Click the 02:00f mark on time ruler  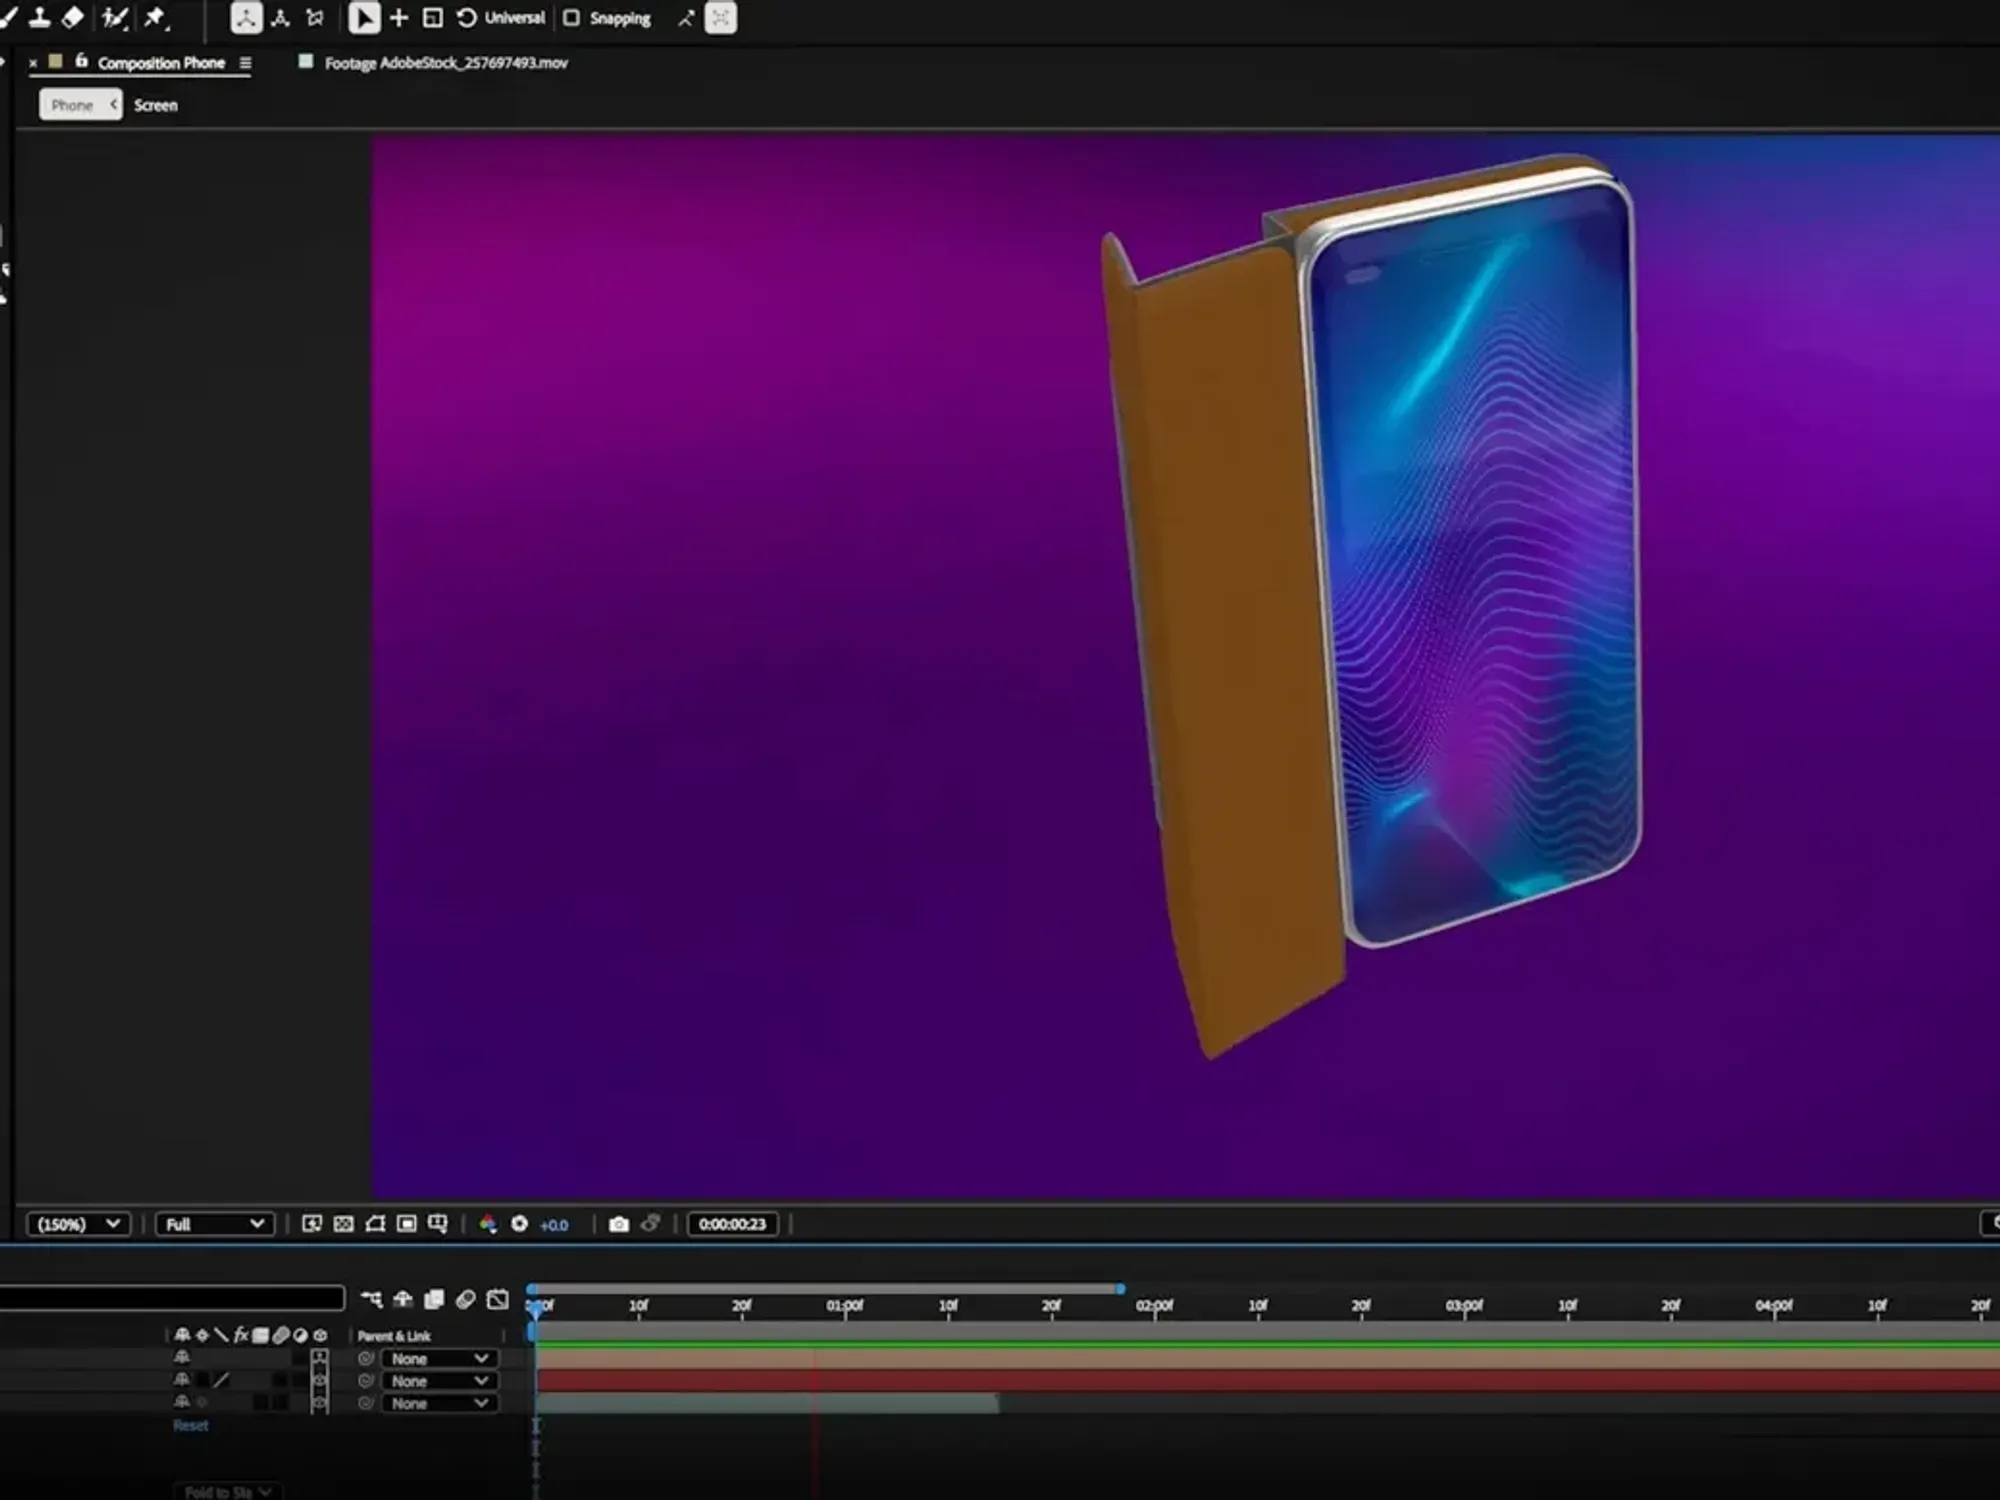pos(1154,1306)
